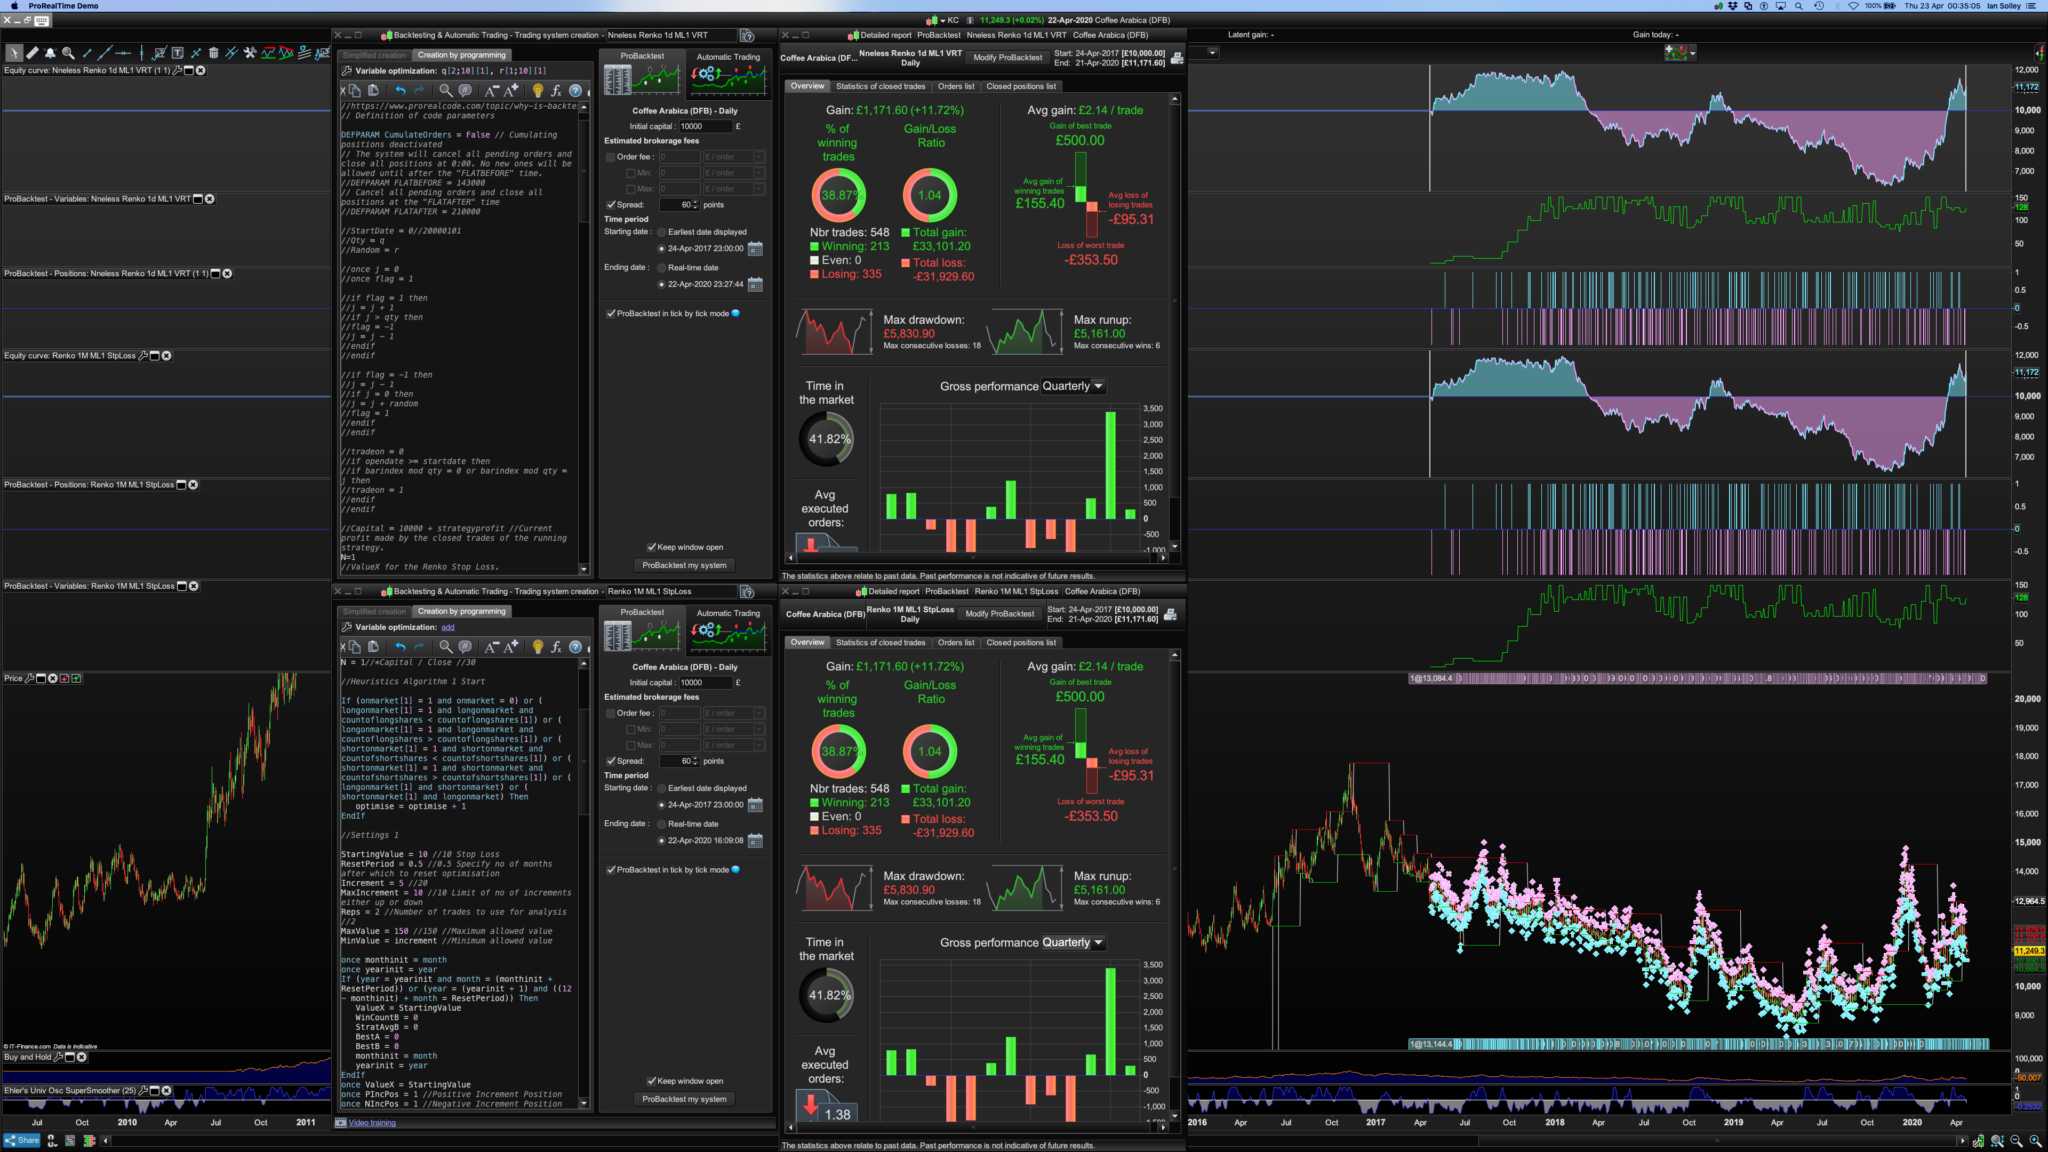
Task: Open starting date calendar in upper backtest panel
Action: click(755, 249)
